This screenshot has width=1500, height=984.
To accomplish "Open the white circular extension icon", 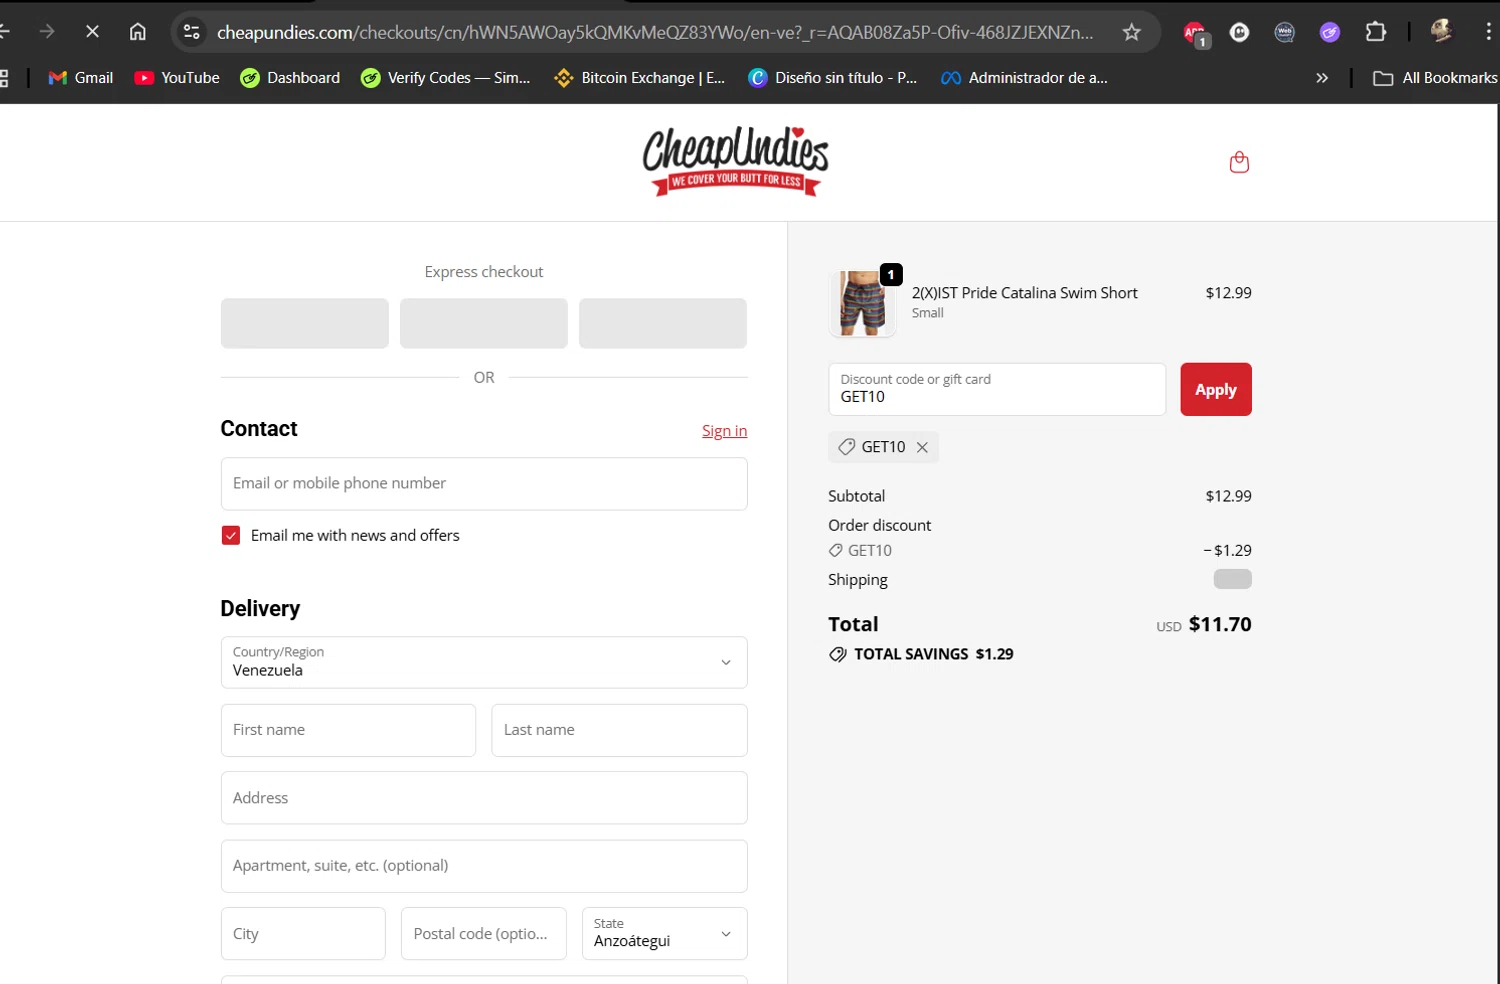I will pos(1239,32).
